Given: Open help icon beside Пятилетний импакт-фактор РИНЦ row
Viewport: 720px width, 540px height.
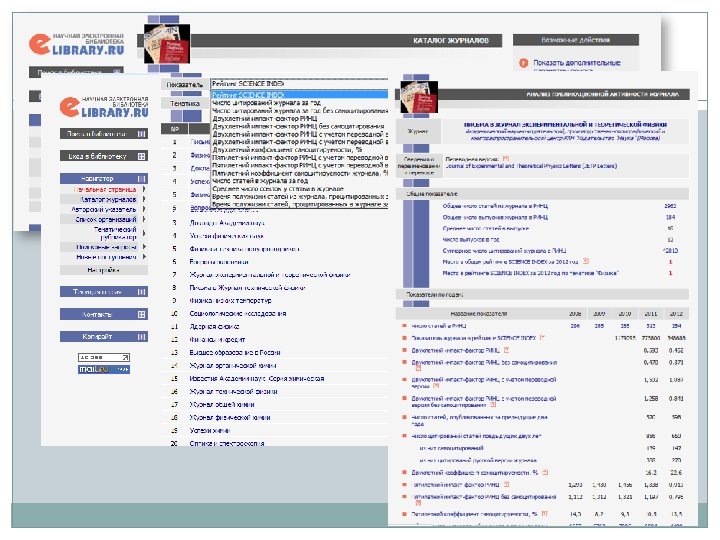Looking at the screenshot, I should point(506,484).
